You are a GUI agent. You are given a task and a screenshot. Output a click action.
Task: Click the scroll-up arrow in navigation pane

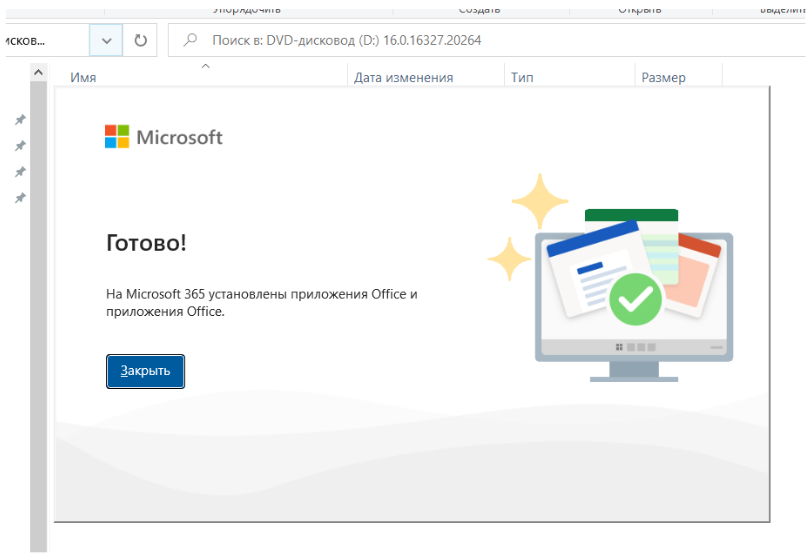(x=39, y=73)
